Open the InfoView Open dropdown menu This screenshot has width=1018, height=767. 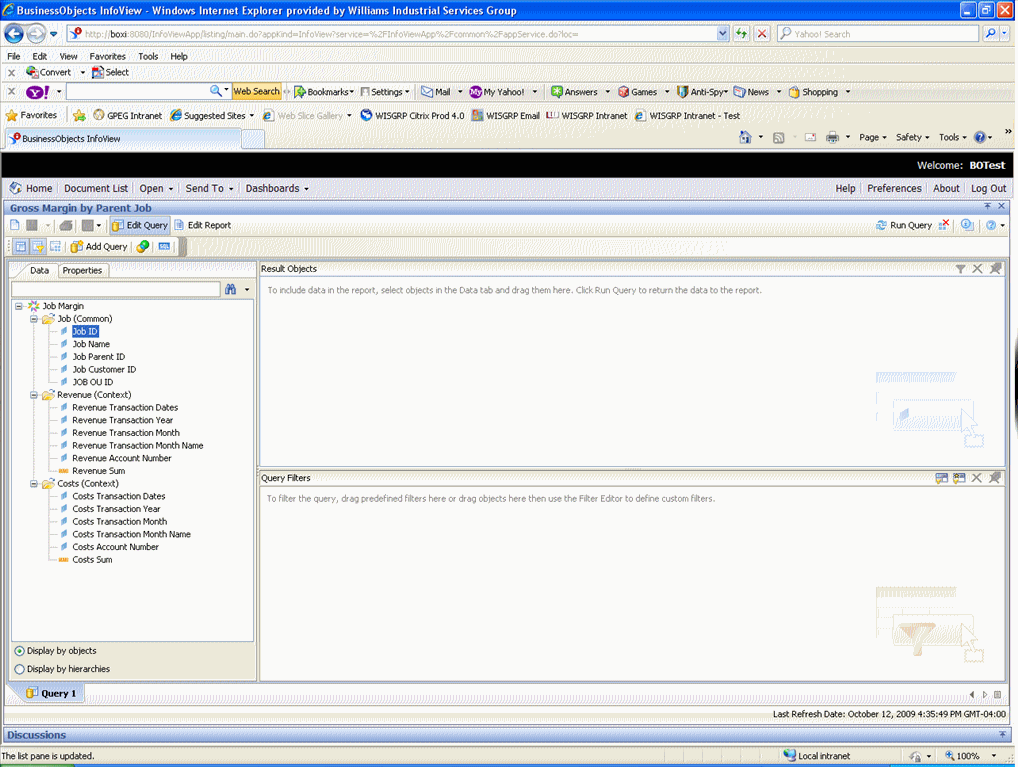click(x=156, y=188)
